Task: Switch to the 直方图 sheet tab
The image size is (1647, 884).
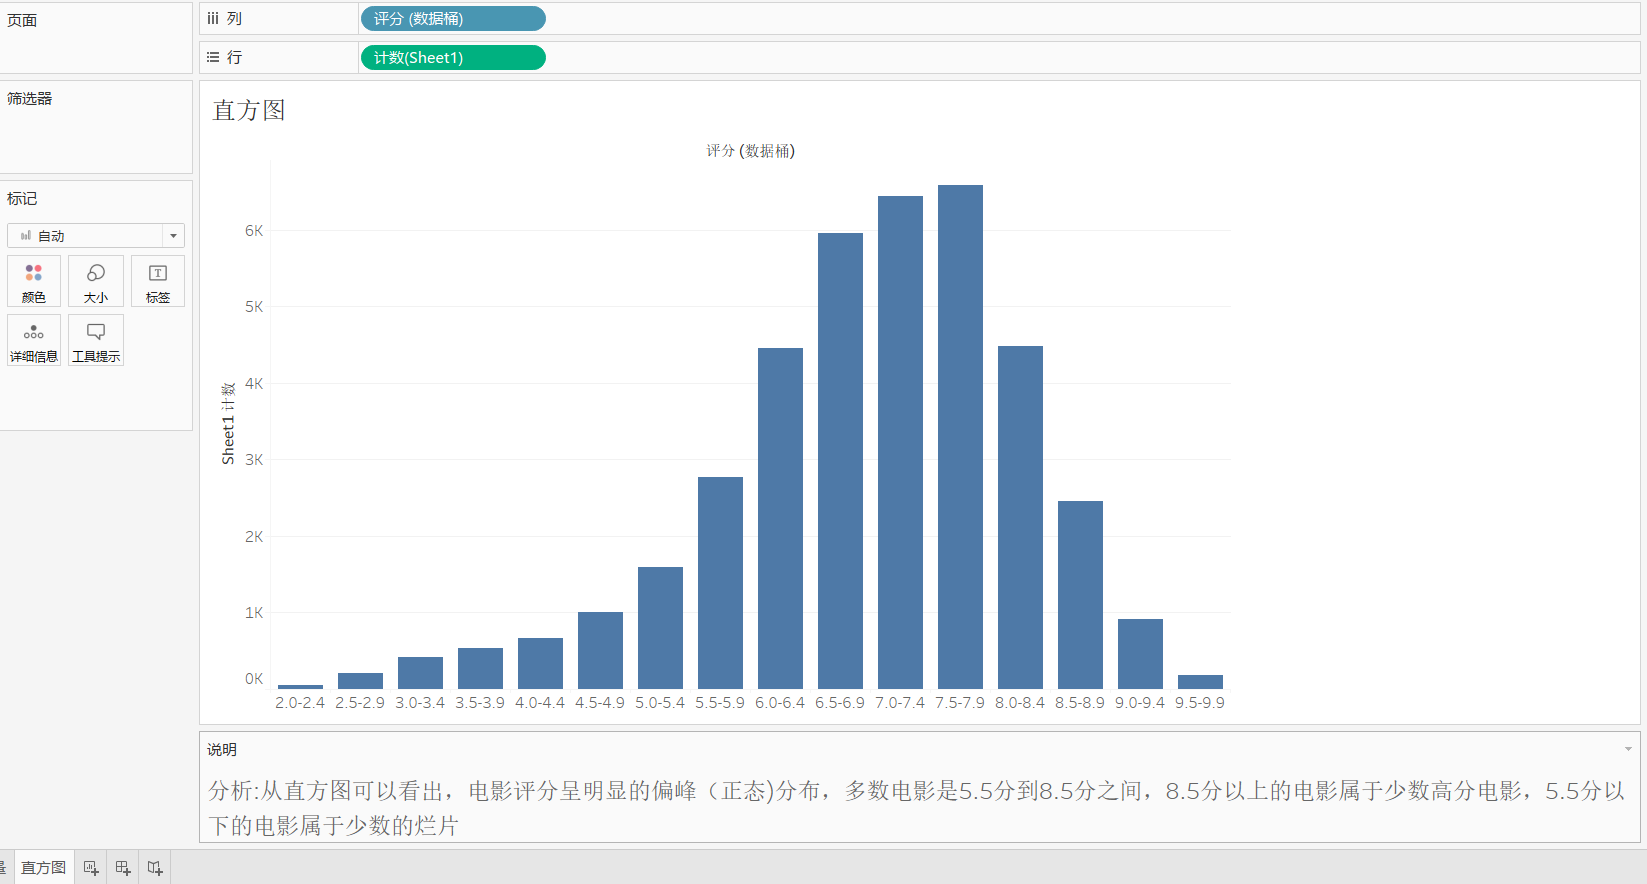Action: (x=43, y=868)
